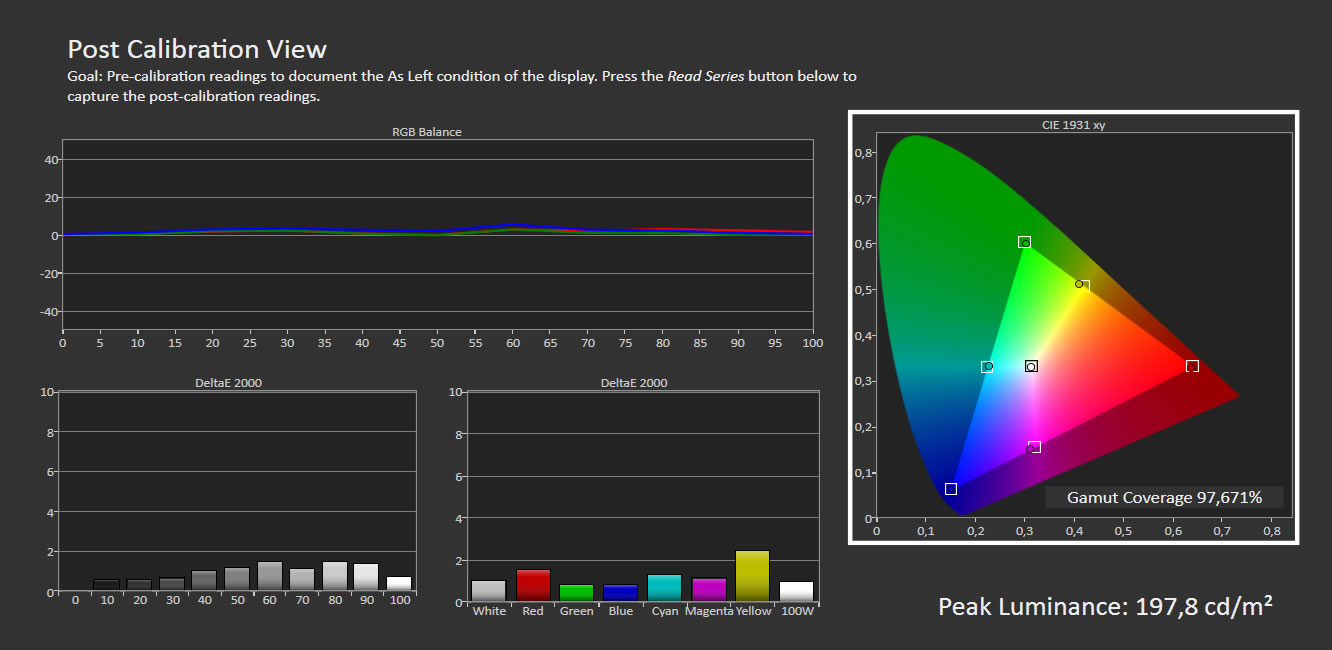Pick the 80% bar in grayscale DeltaE chart

point(335,577)
